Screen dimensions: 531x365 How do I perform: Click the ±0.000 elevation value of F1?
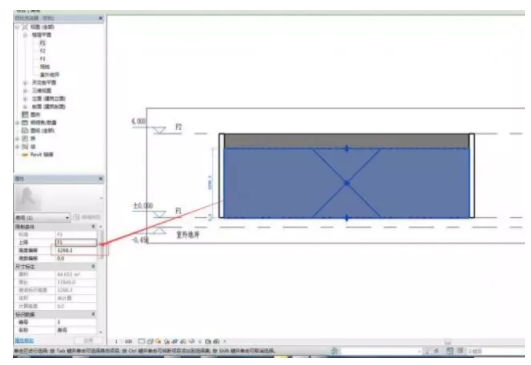pyautogui.click(x=143, y=206)
